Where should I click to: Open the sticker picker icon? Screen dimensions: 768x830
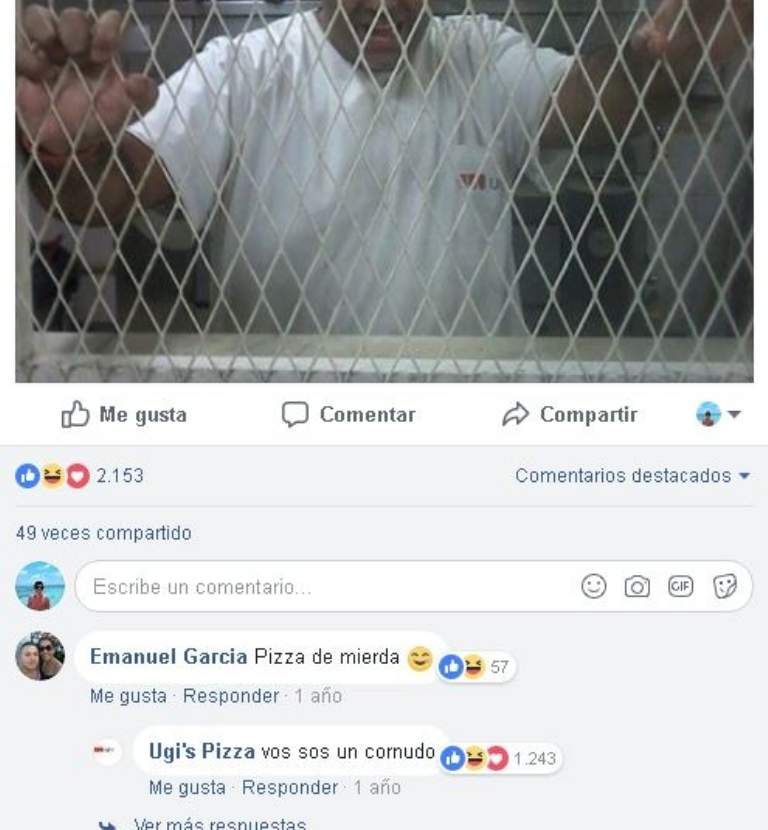click(x=724, y=586)
